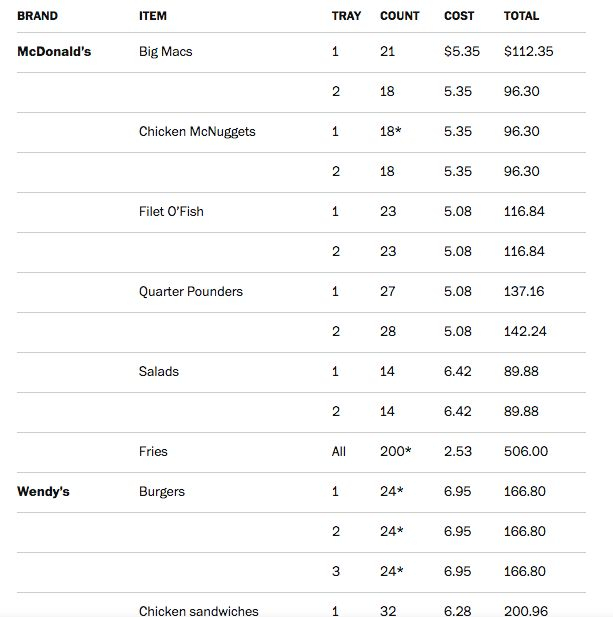Select the Burgers item cell

point(162,491)
